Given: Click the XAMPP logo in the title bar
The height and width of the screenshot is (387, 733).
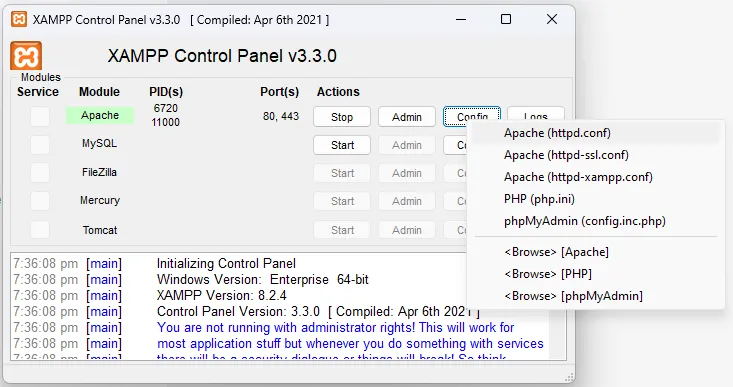Looking at the screenshot, I should [x=19, y=20].
